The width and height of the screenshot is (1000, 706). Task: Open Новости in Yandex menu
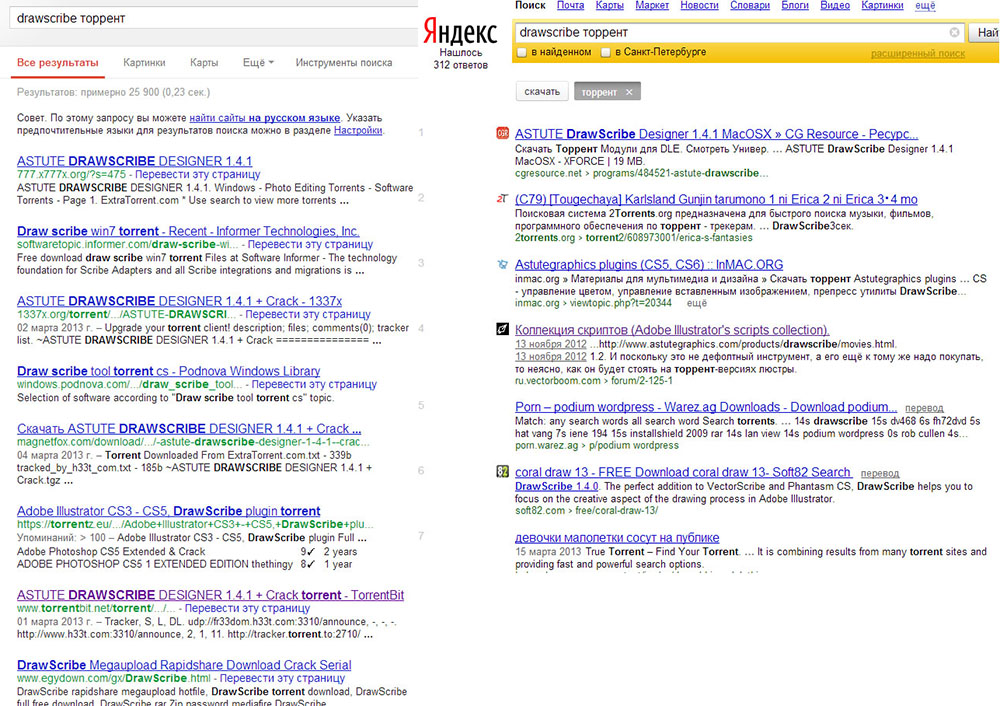[x=700, y=6]
